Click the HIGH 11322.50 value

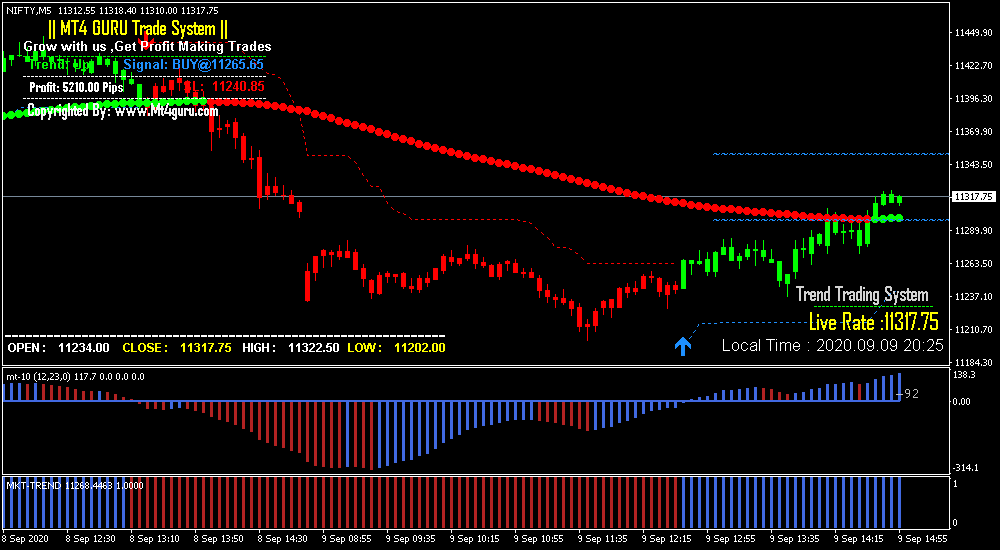pyautogui.click(x=289, y=348)
